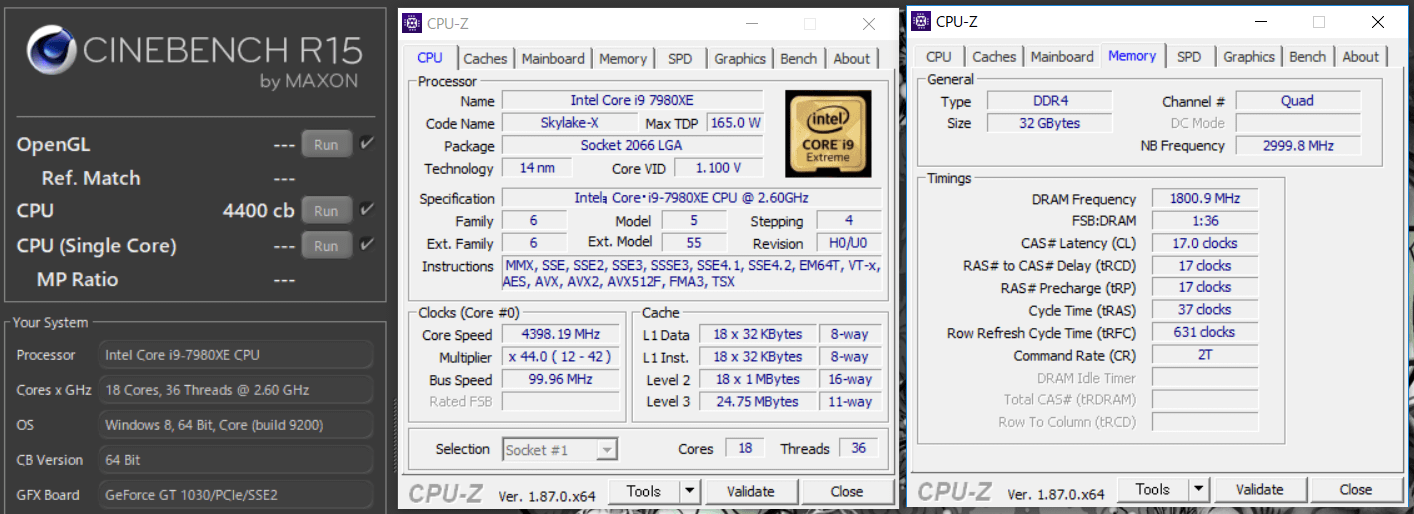
Task: Switch to the Memory tab in the left CPU-Z window
Action: point(622,59)
